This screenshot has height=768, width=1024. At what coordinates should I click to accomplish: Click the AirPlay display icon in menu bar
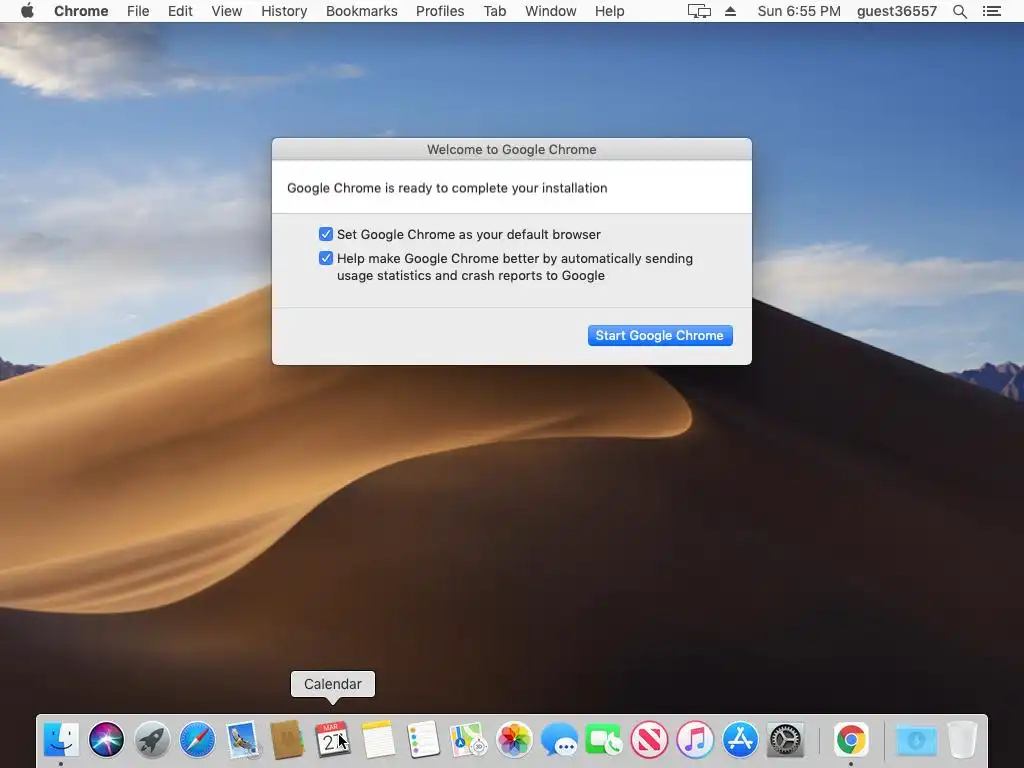(x=699, y=11)
